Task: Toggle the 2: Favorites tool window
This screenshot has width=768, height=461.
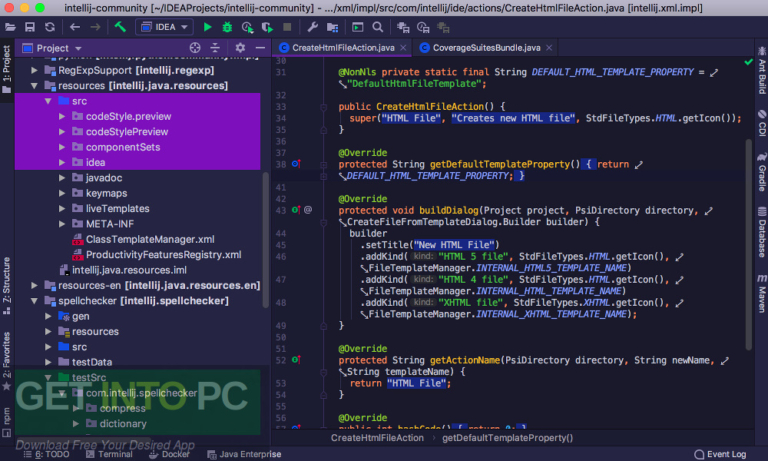Action: point(6,361)
